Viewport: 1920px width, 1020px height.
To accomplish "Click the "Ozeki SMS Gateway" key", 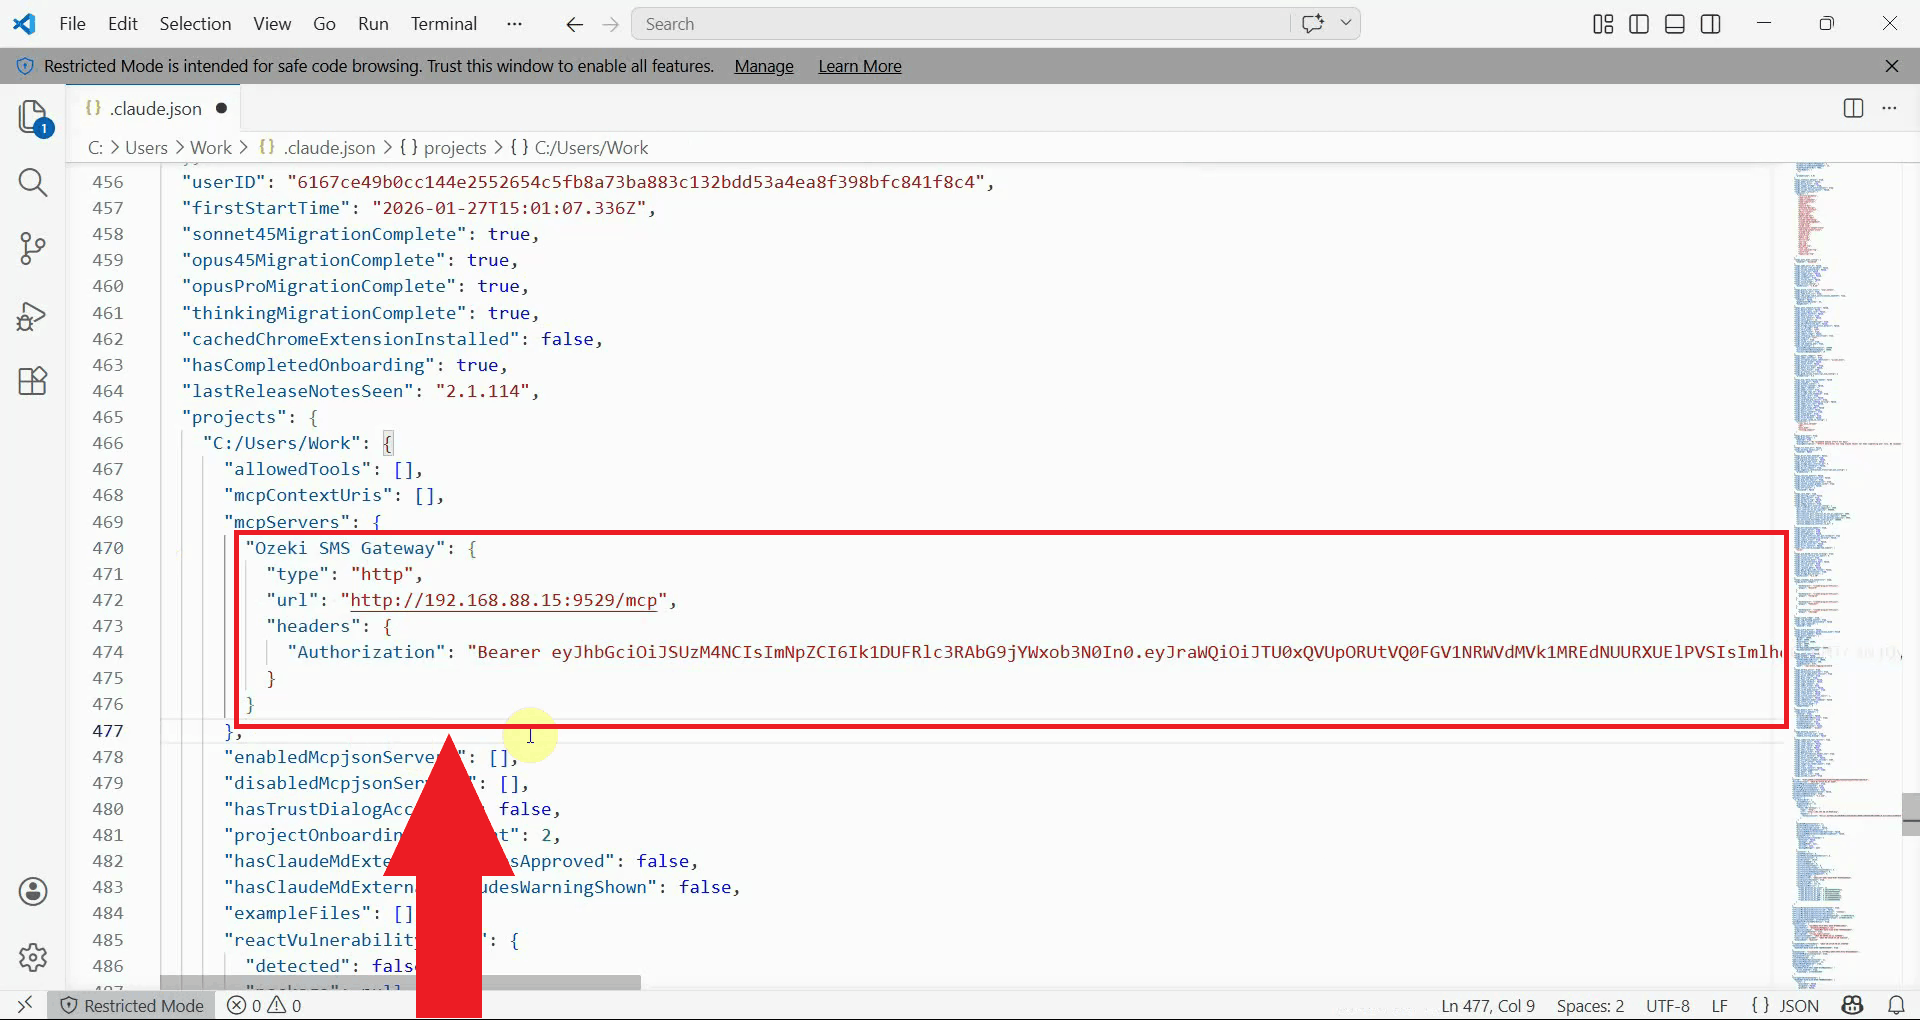I will [x=345, y=548].
